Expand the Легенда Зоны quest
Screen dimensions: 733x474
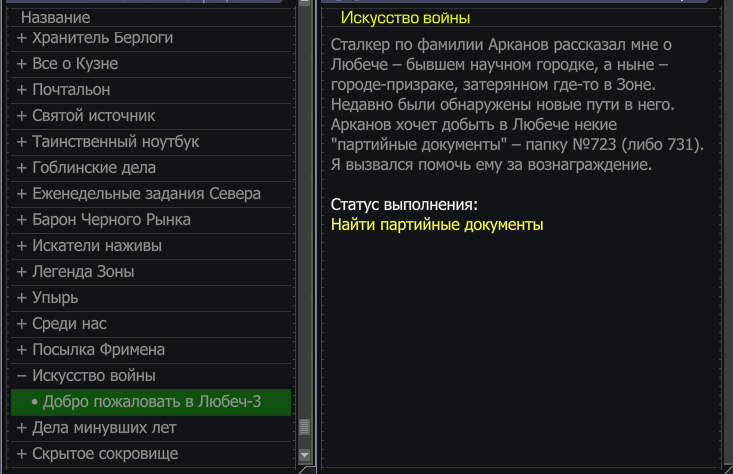(x=22, y=272)
